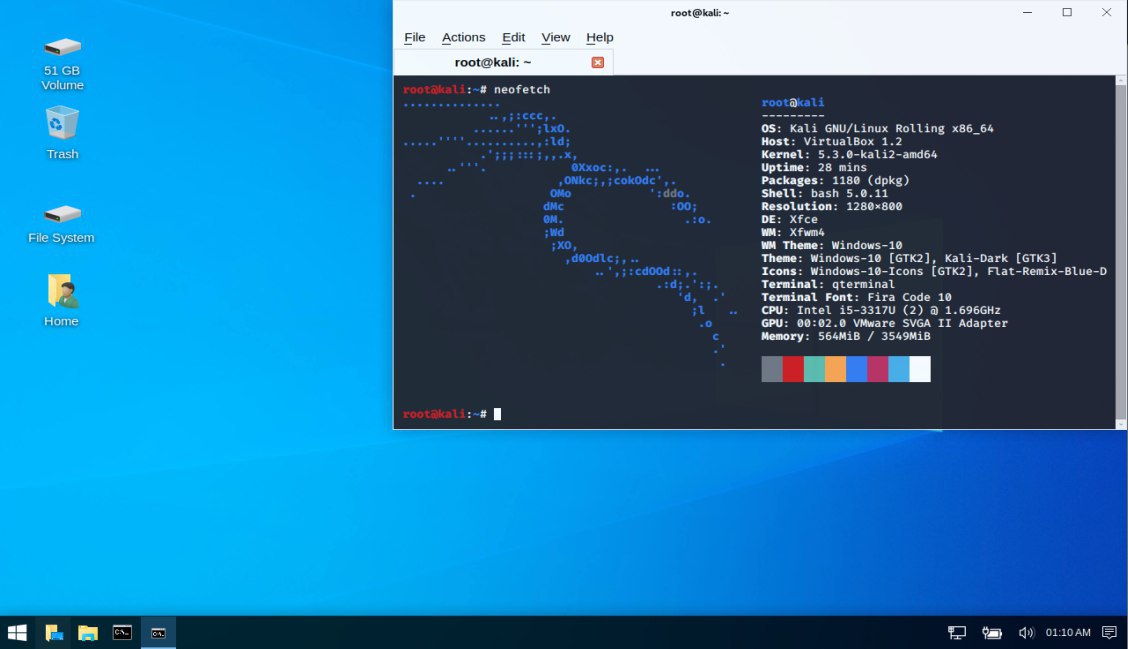
Task: Click the 'neofetch' command text
Action: pyautogui.click(x=522, y=89)
